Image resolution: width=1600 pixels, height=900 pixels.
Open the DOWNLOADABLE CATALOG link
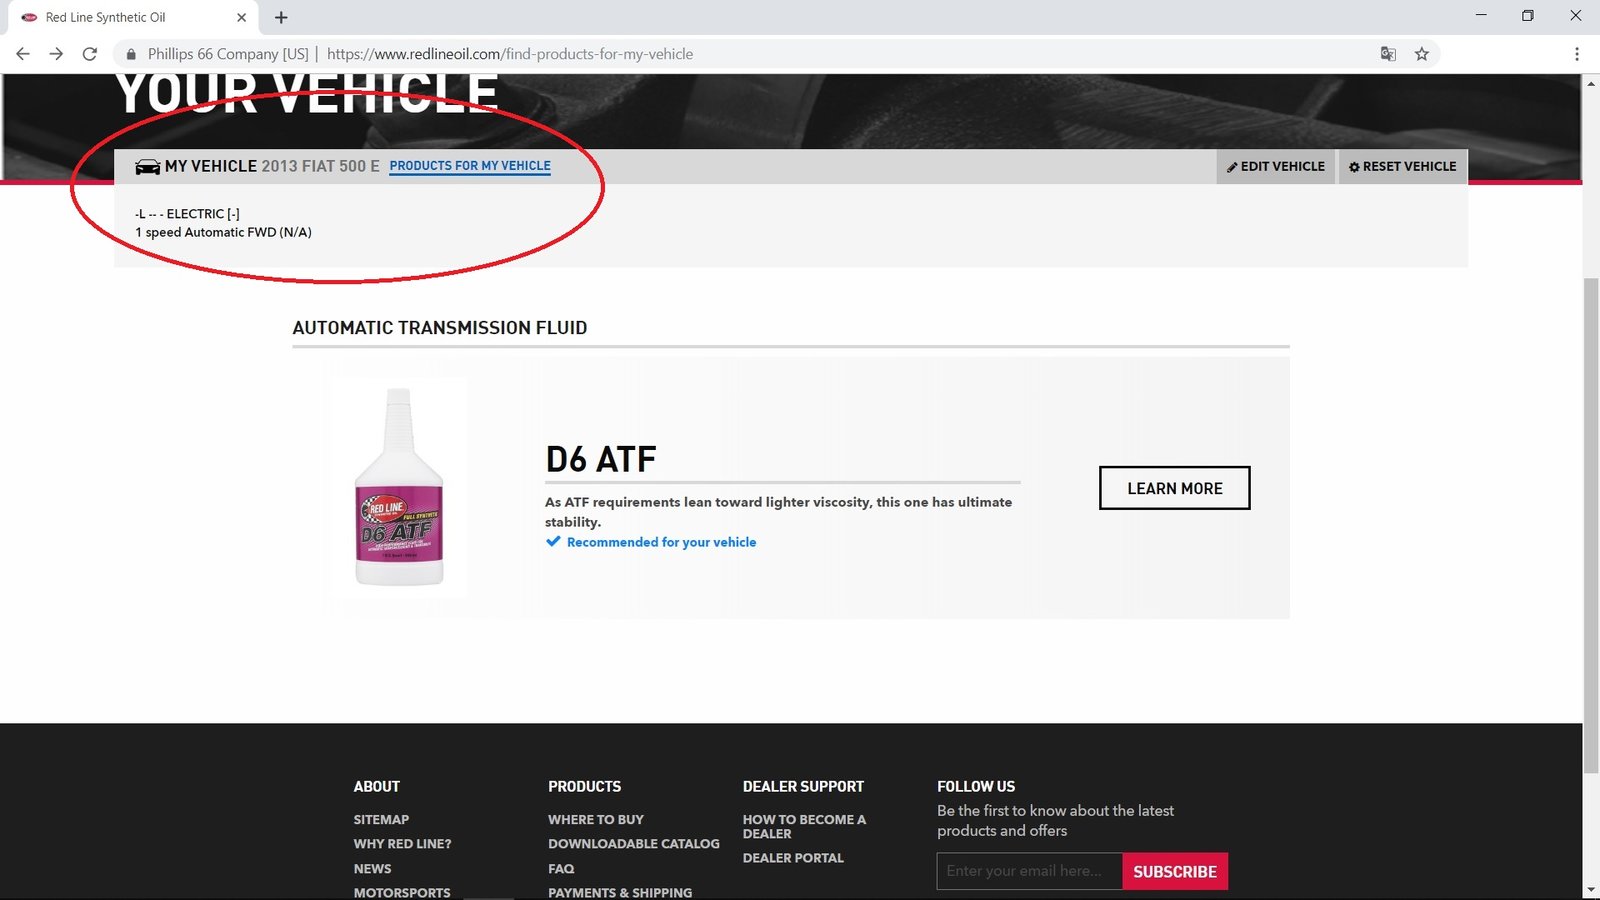click(634, 844)
